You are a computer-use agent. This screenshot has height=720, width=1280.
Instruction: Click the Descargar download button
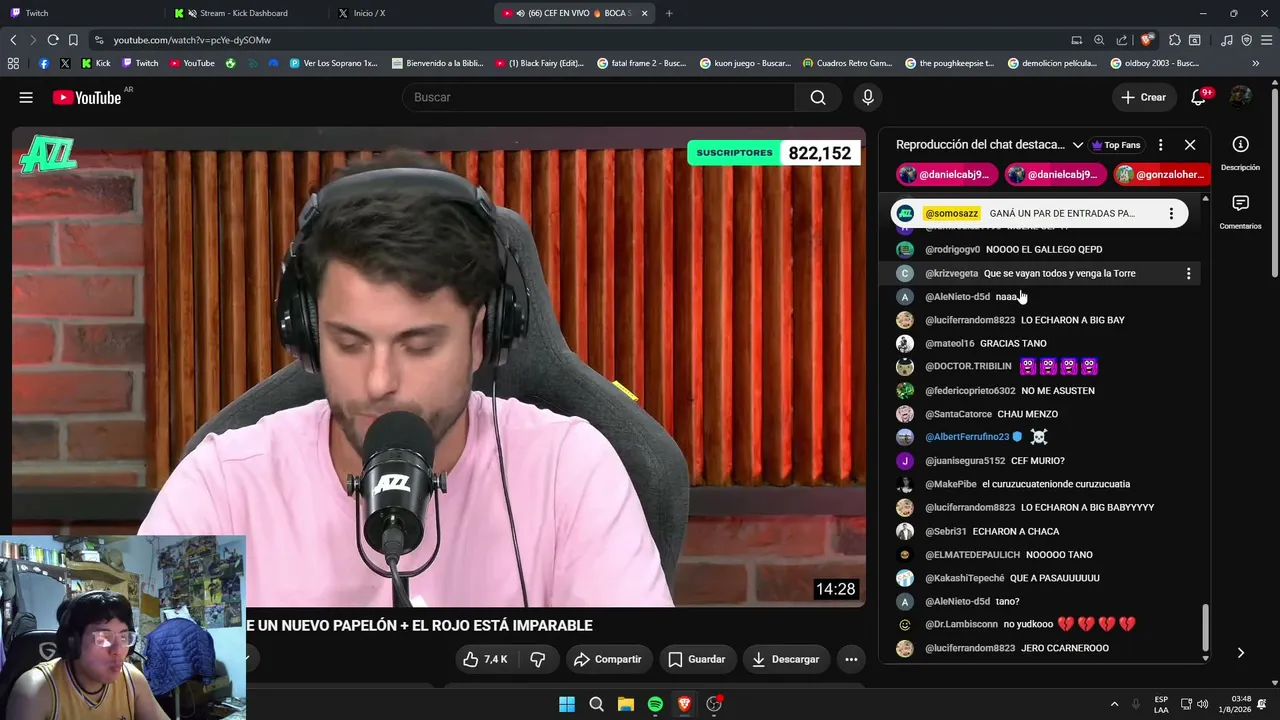[786, 659]
